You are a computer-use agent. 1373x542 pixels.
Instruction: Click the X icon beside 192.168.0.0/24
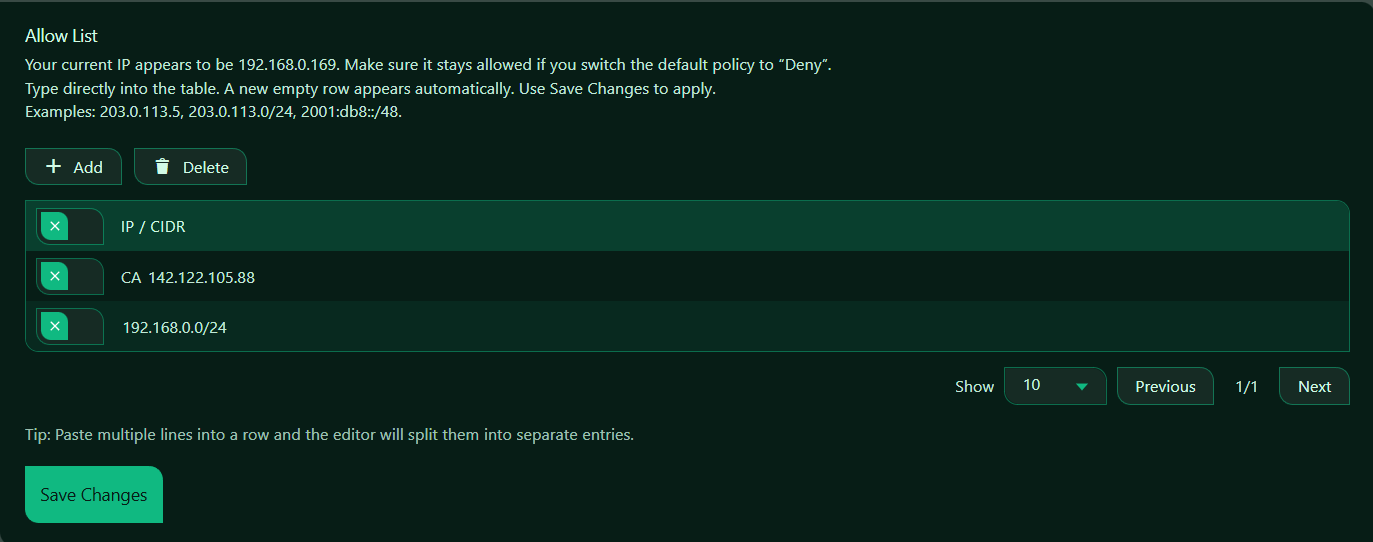[x=55, y=326]
